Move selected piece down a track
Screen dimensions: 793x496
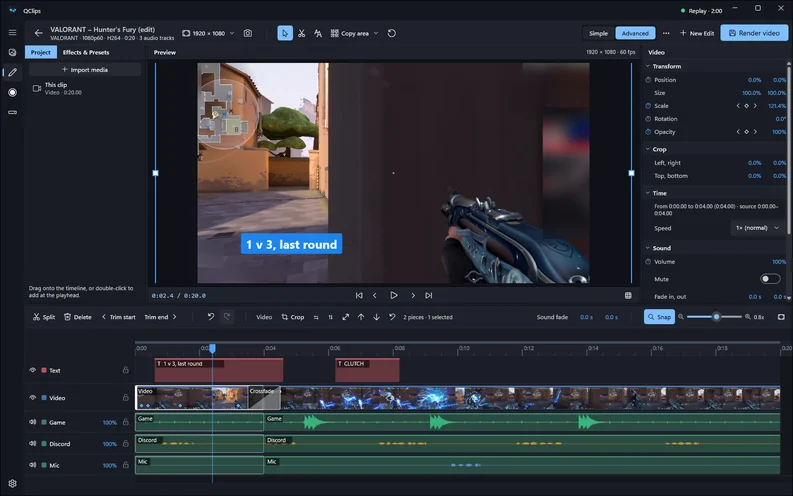[376, 317]
